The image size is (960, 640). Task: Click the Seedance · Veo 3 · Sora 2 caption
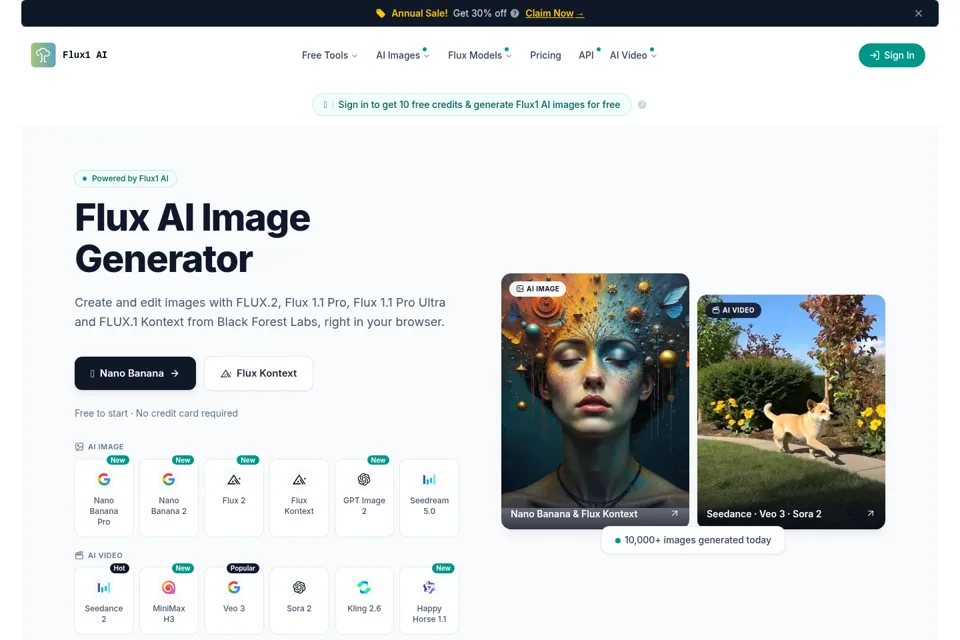click(764, 514)
